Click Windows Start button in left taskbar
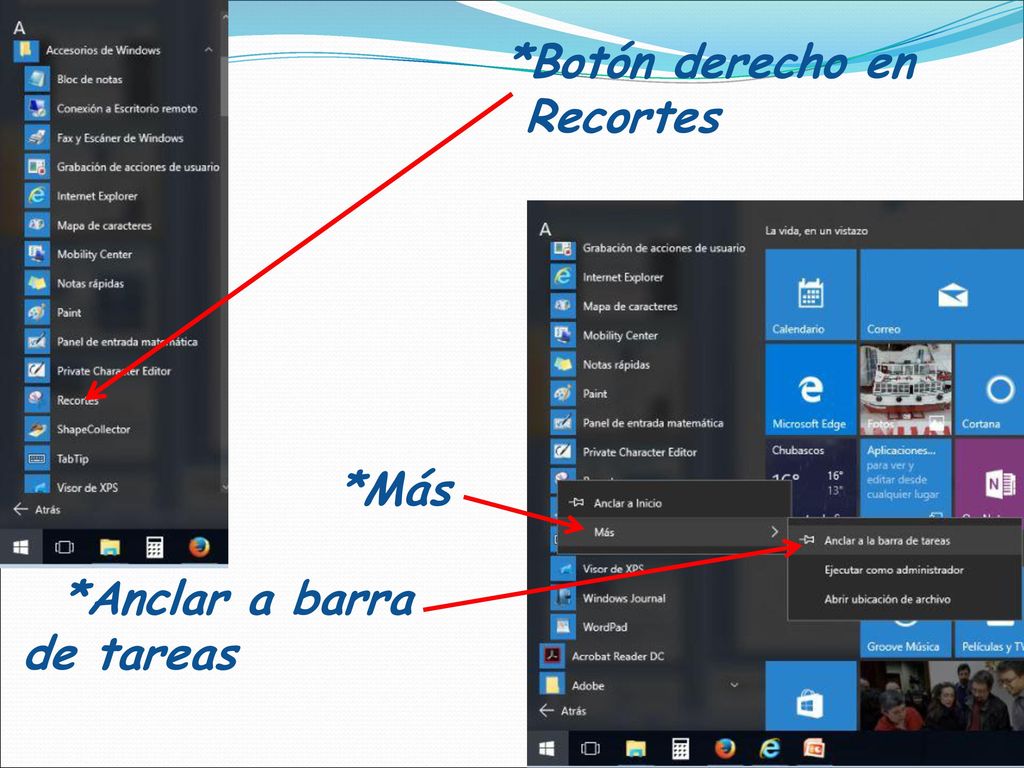The image size is (1024, 768). pyautogui.click(x=21, y=547)
